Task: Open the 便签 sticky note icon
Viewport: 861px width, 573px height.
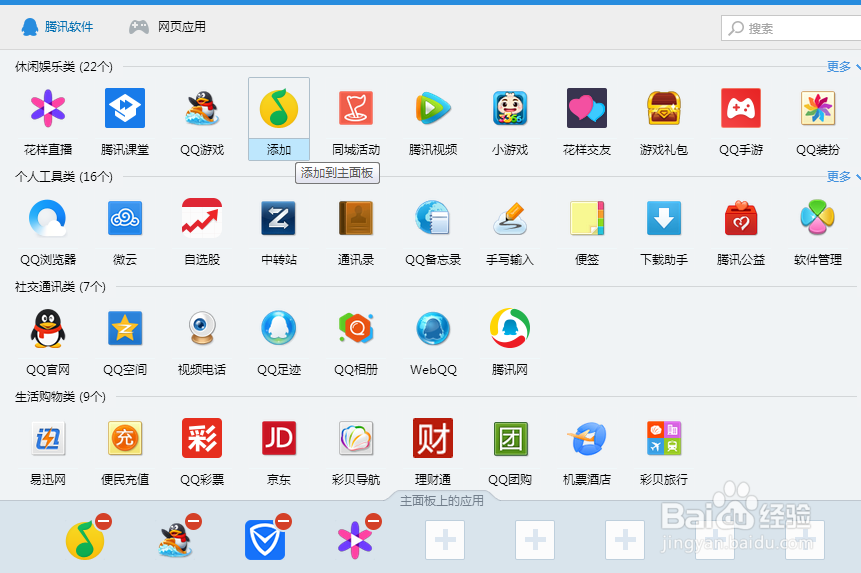Action: click(586, 218)
